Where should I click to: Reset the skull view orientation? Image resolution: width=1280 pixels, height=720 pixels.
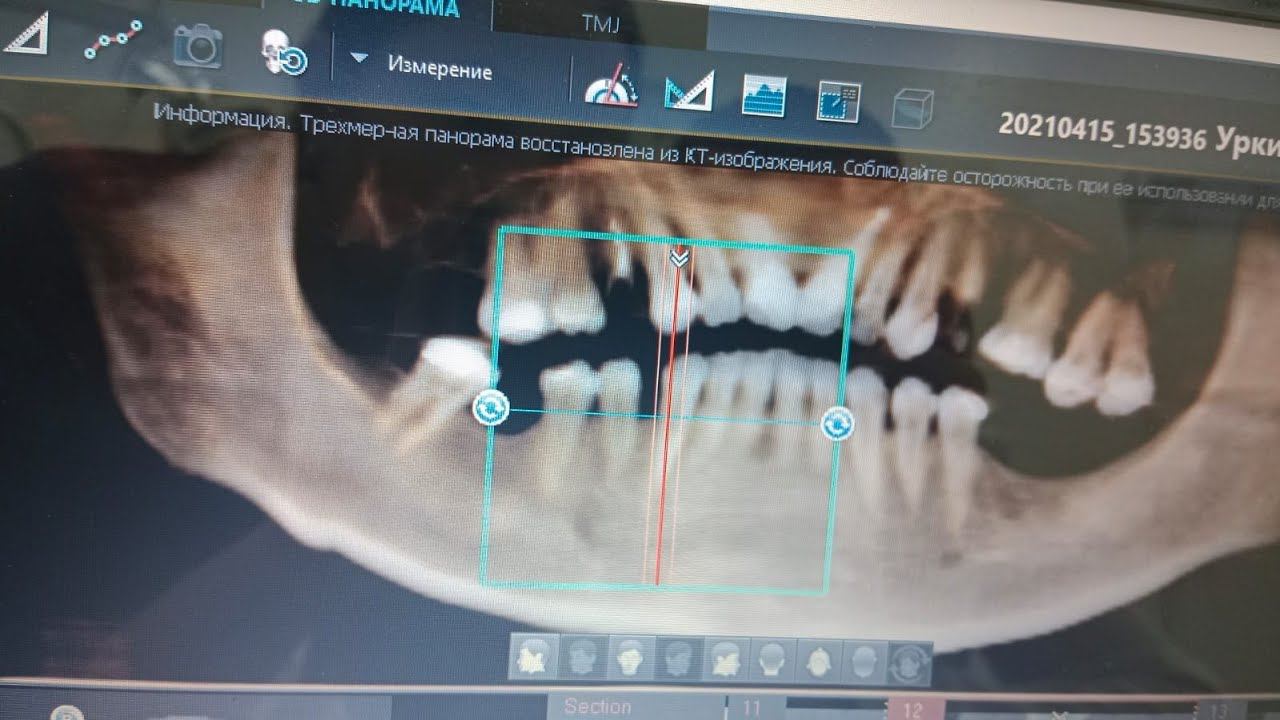point(283,52)
